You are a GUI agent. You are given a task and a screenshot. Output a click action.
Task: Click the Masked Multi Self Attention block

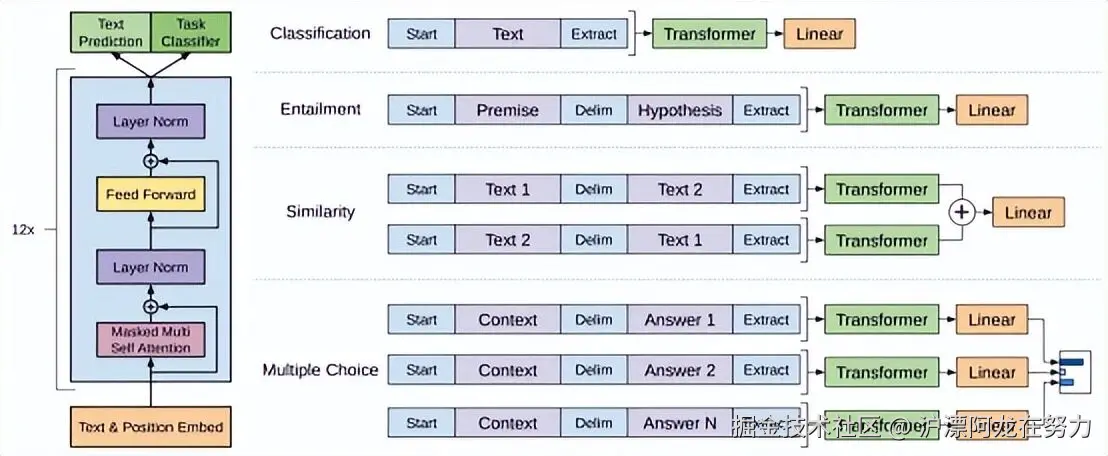(151, 340)
